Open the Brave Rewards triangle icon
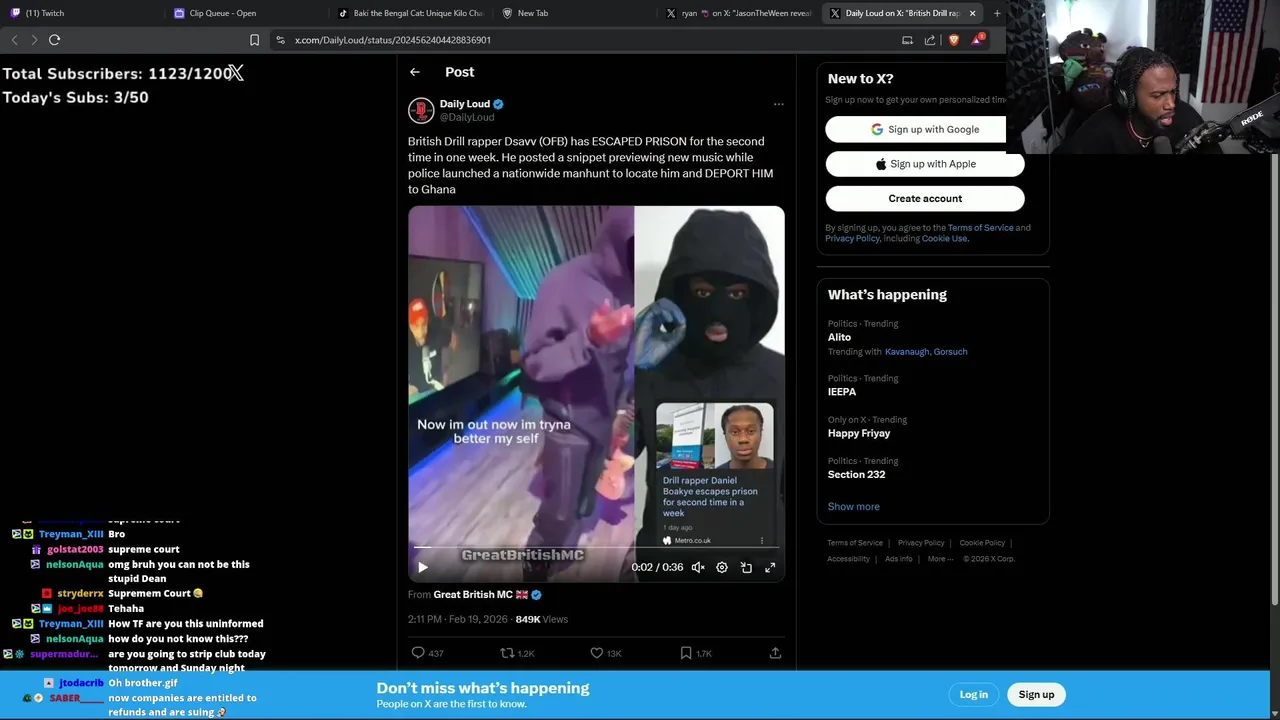 point(978,40)
